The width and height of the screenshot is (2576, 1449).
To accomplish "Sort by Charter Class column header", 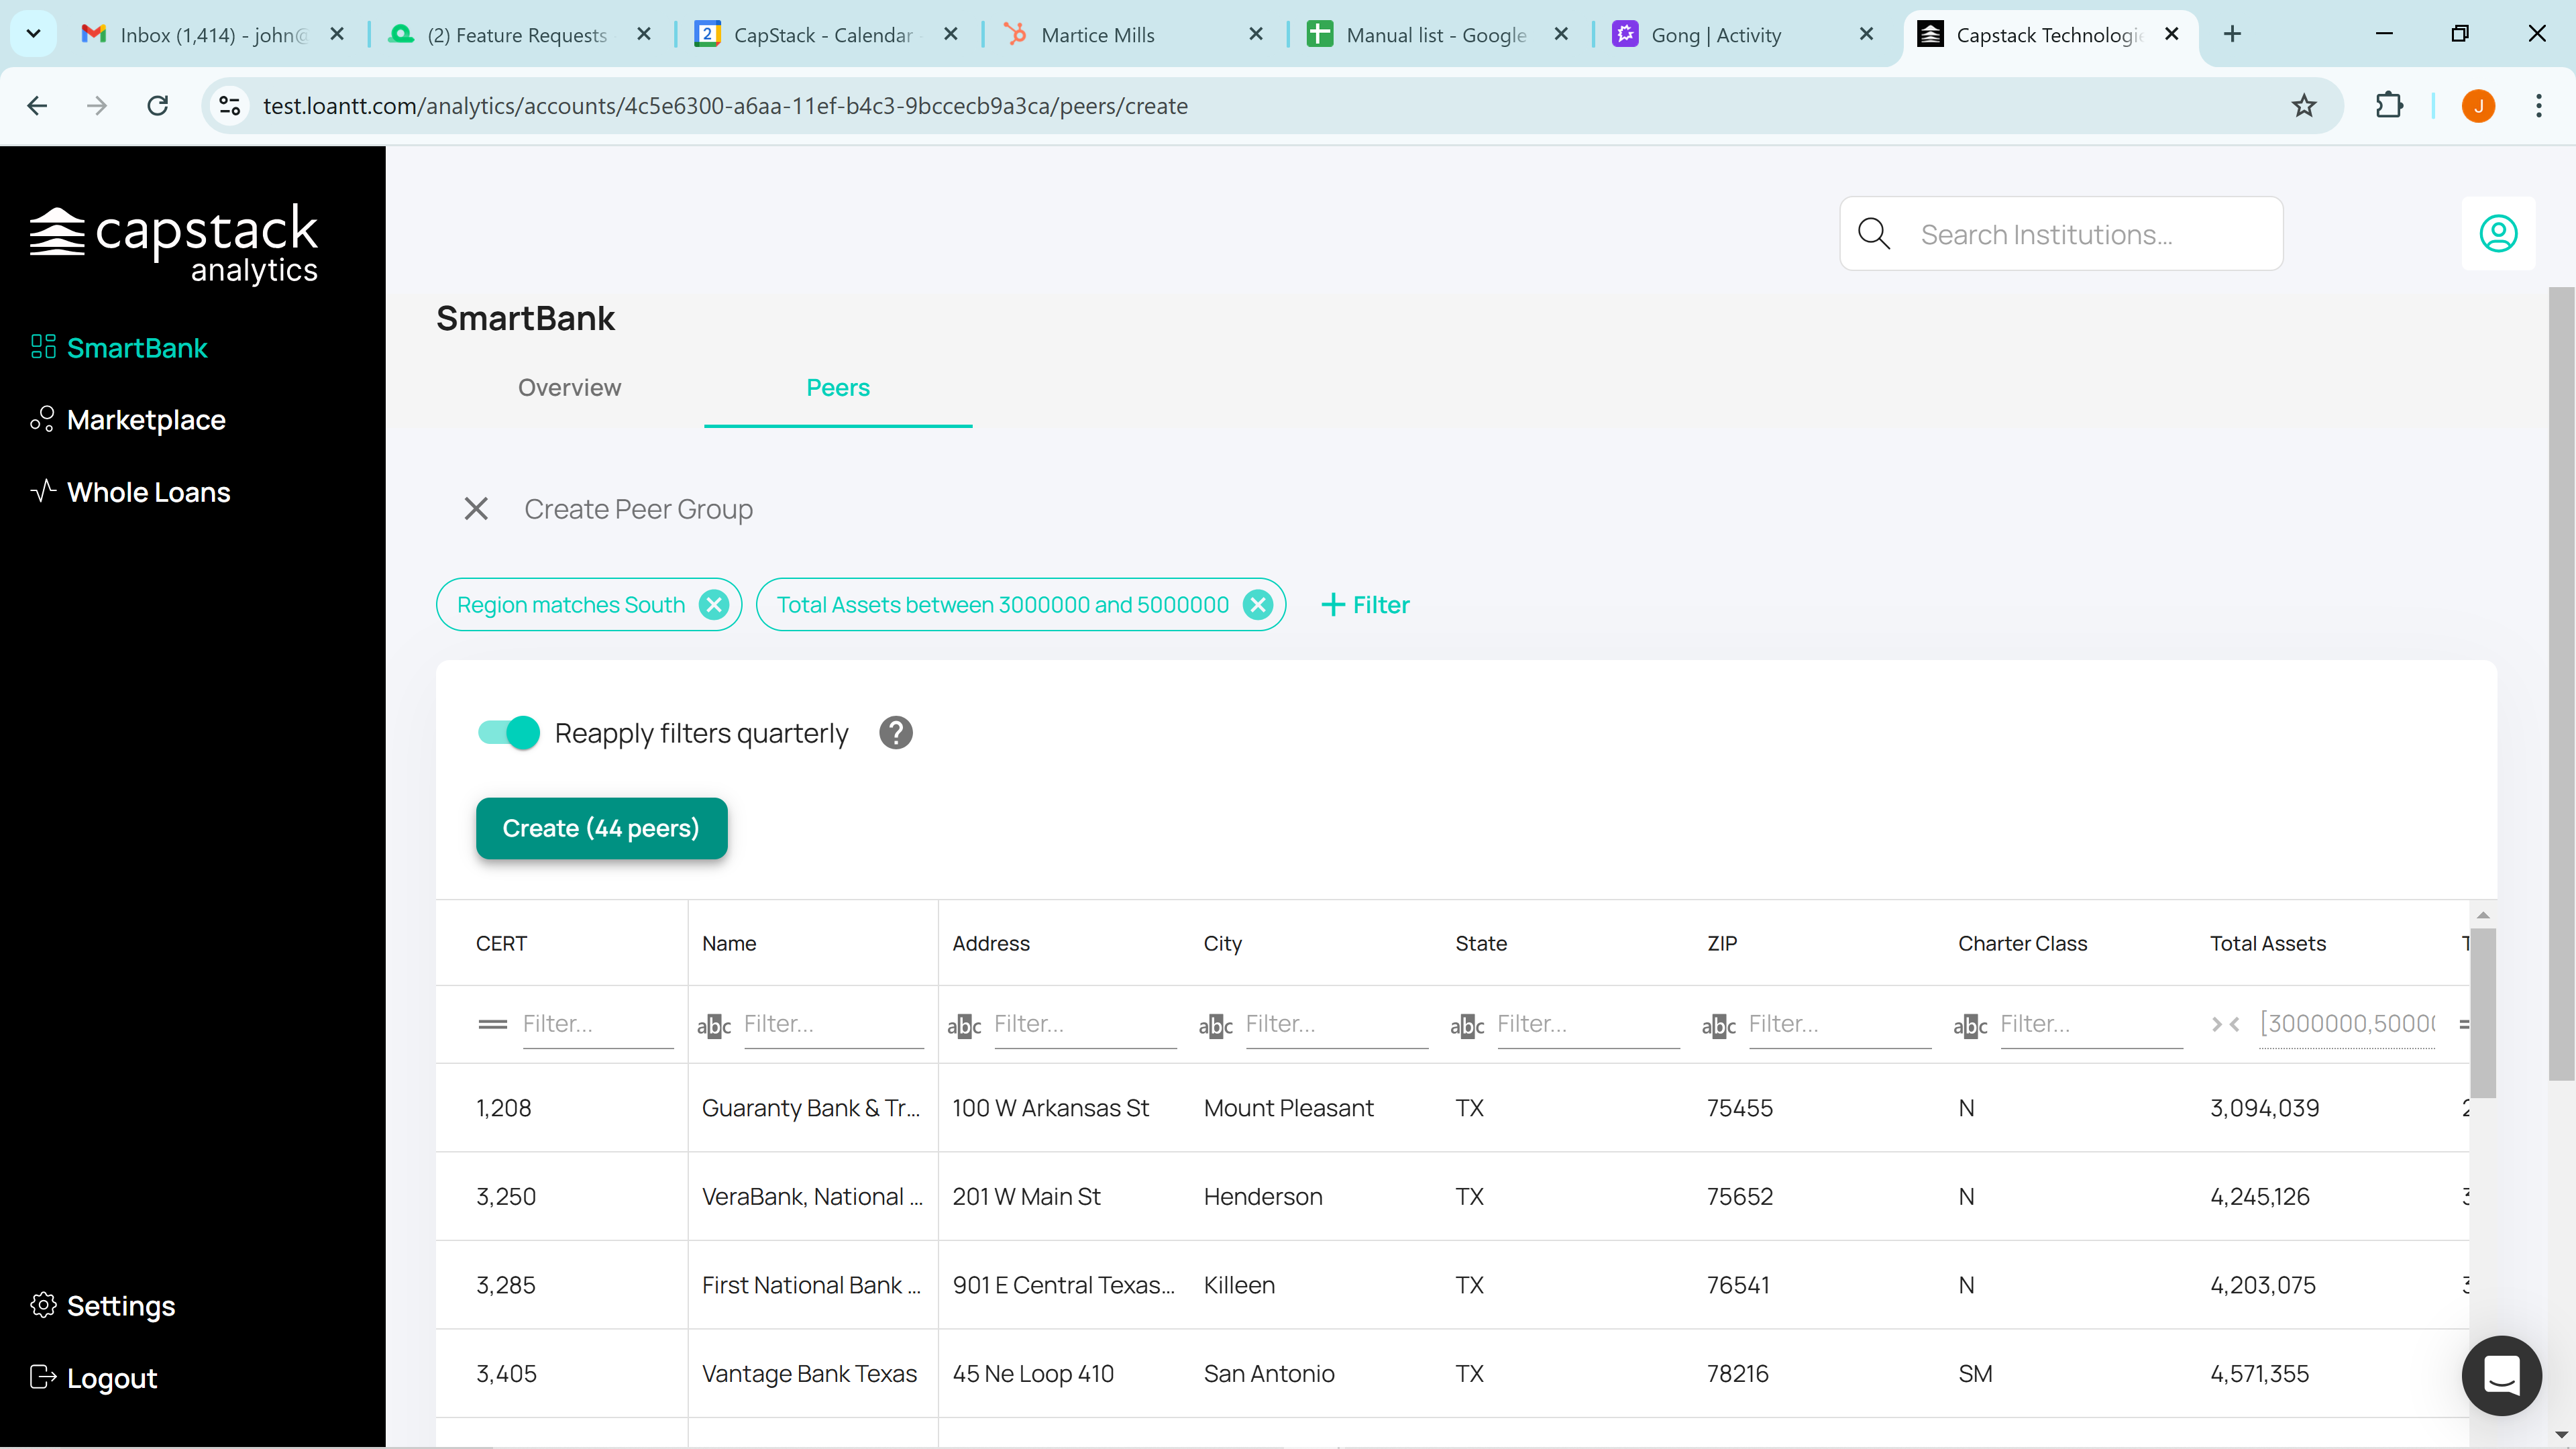I will (2022, 943).
